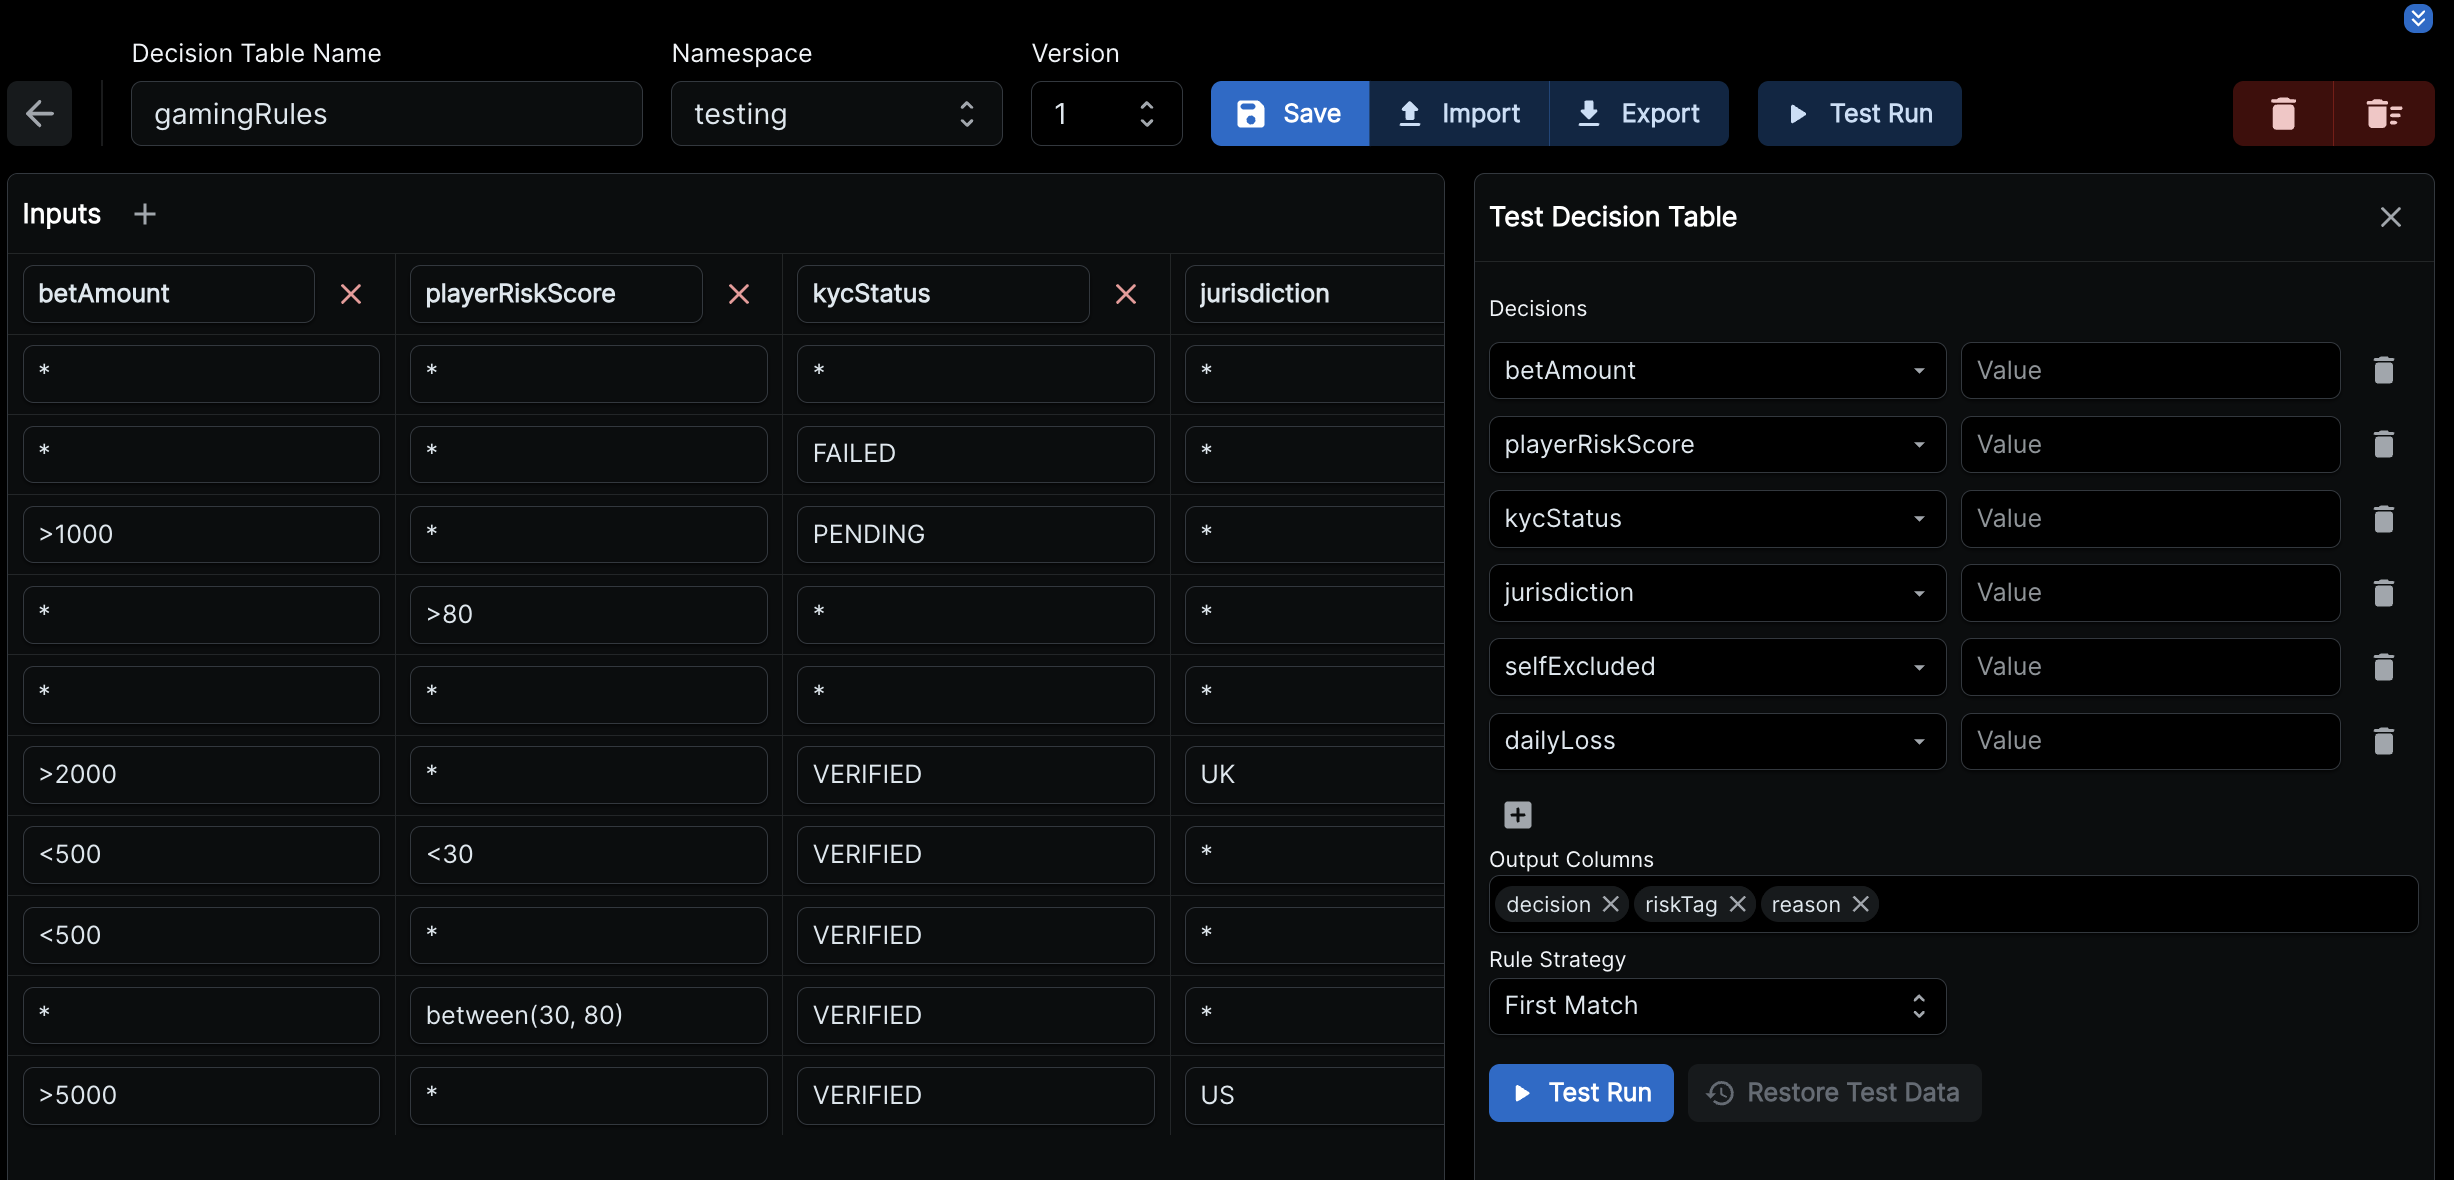
Task: Click the delete rows trash-list button
Action: 2384,114
